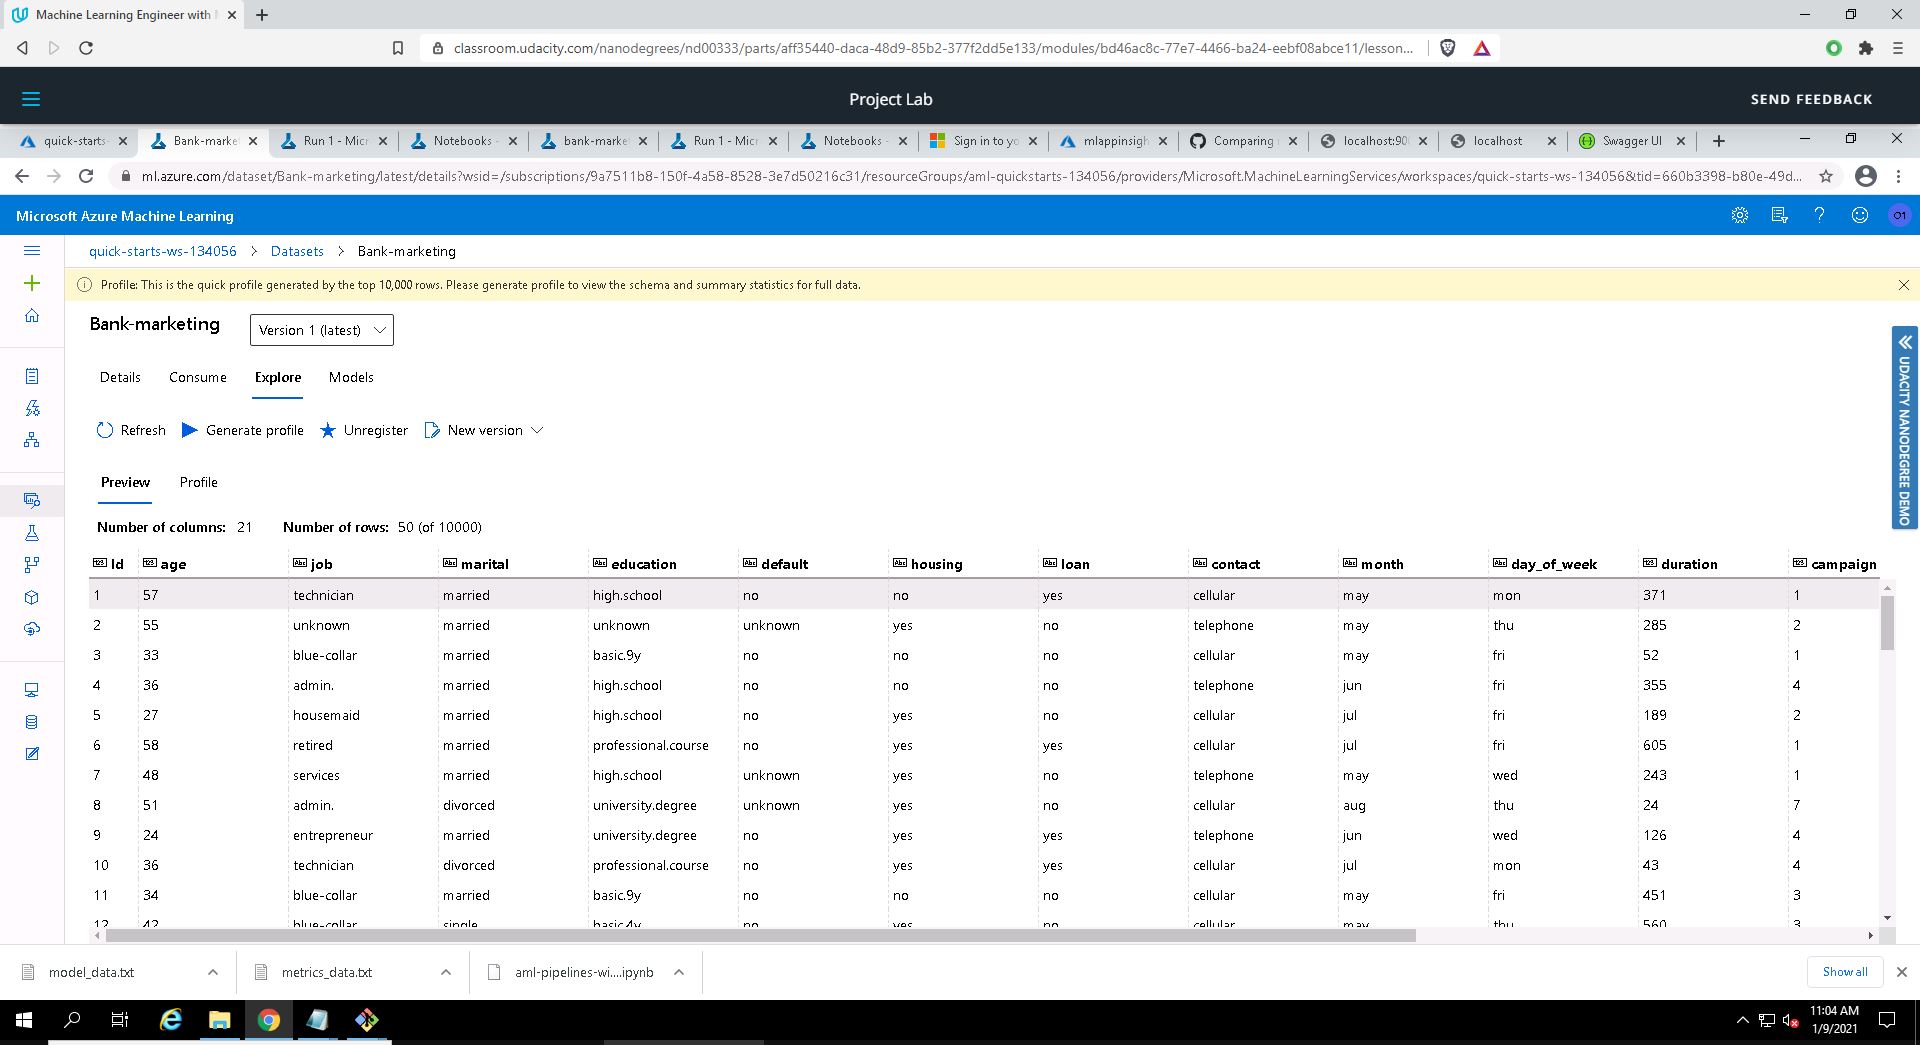Screen dimensions: 1920x1045
Task: Click the Datastores cylinder icon in sidebar
Action: (x=32, y=722)
